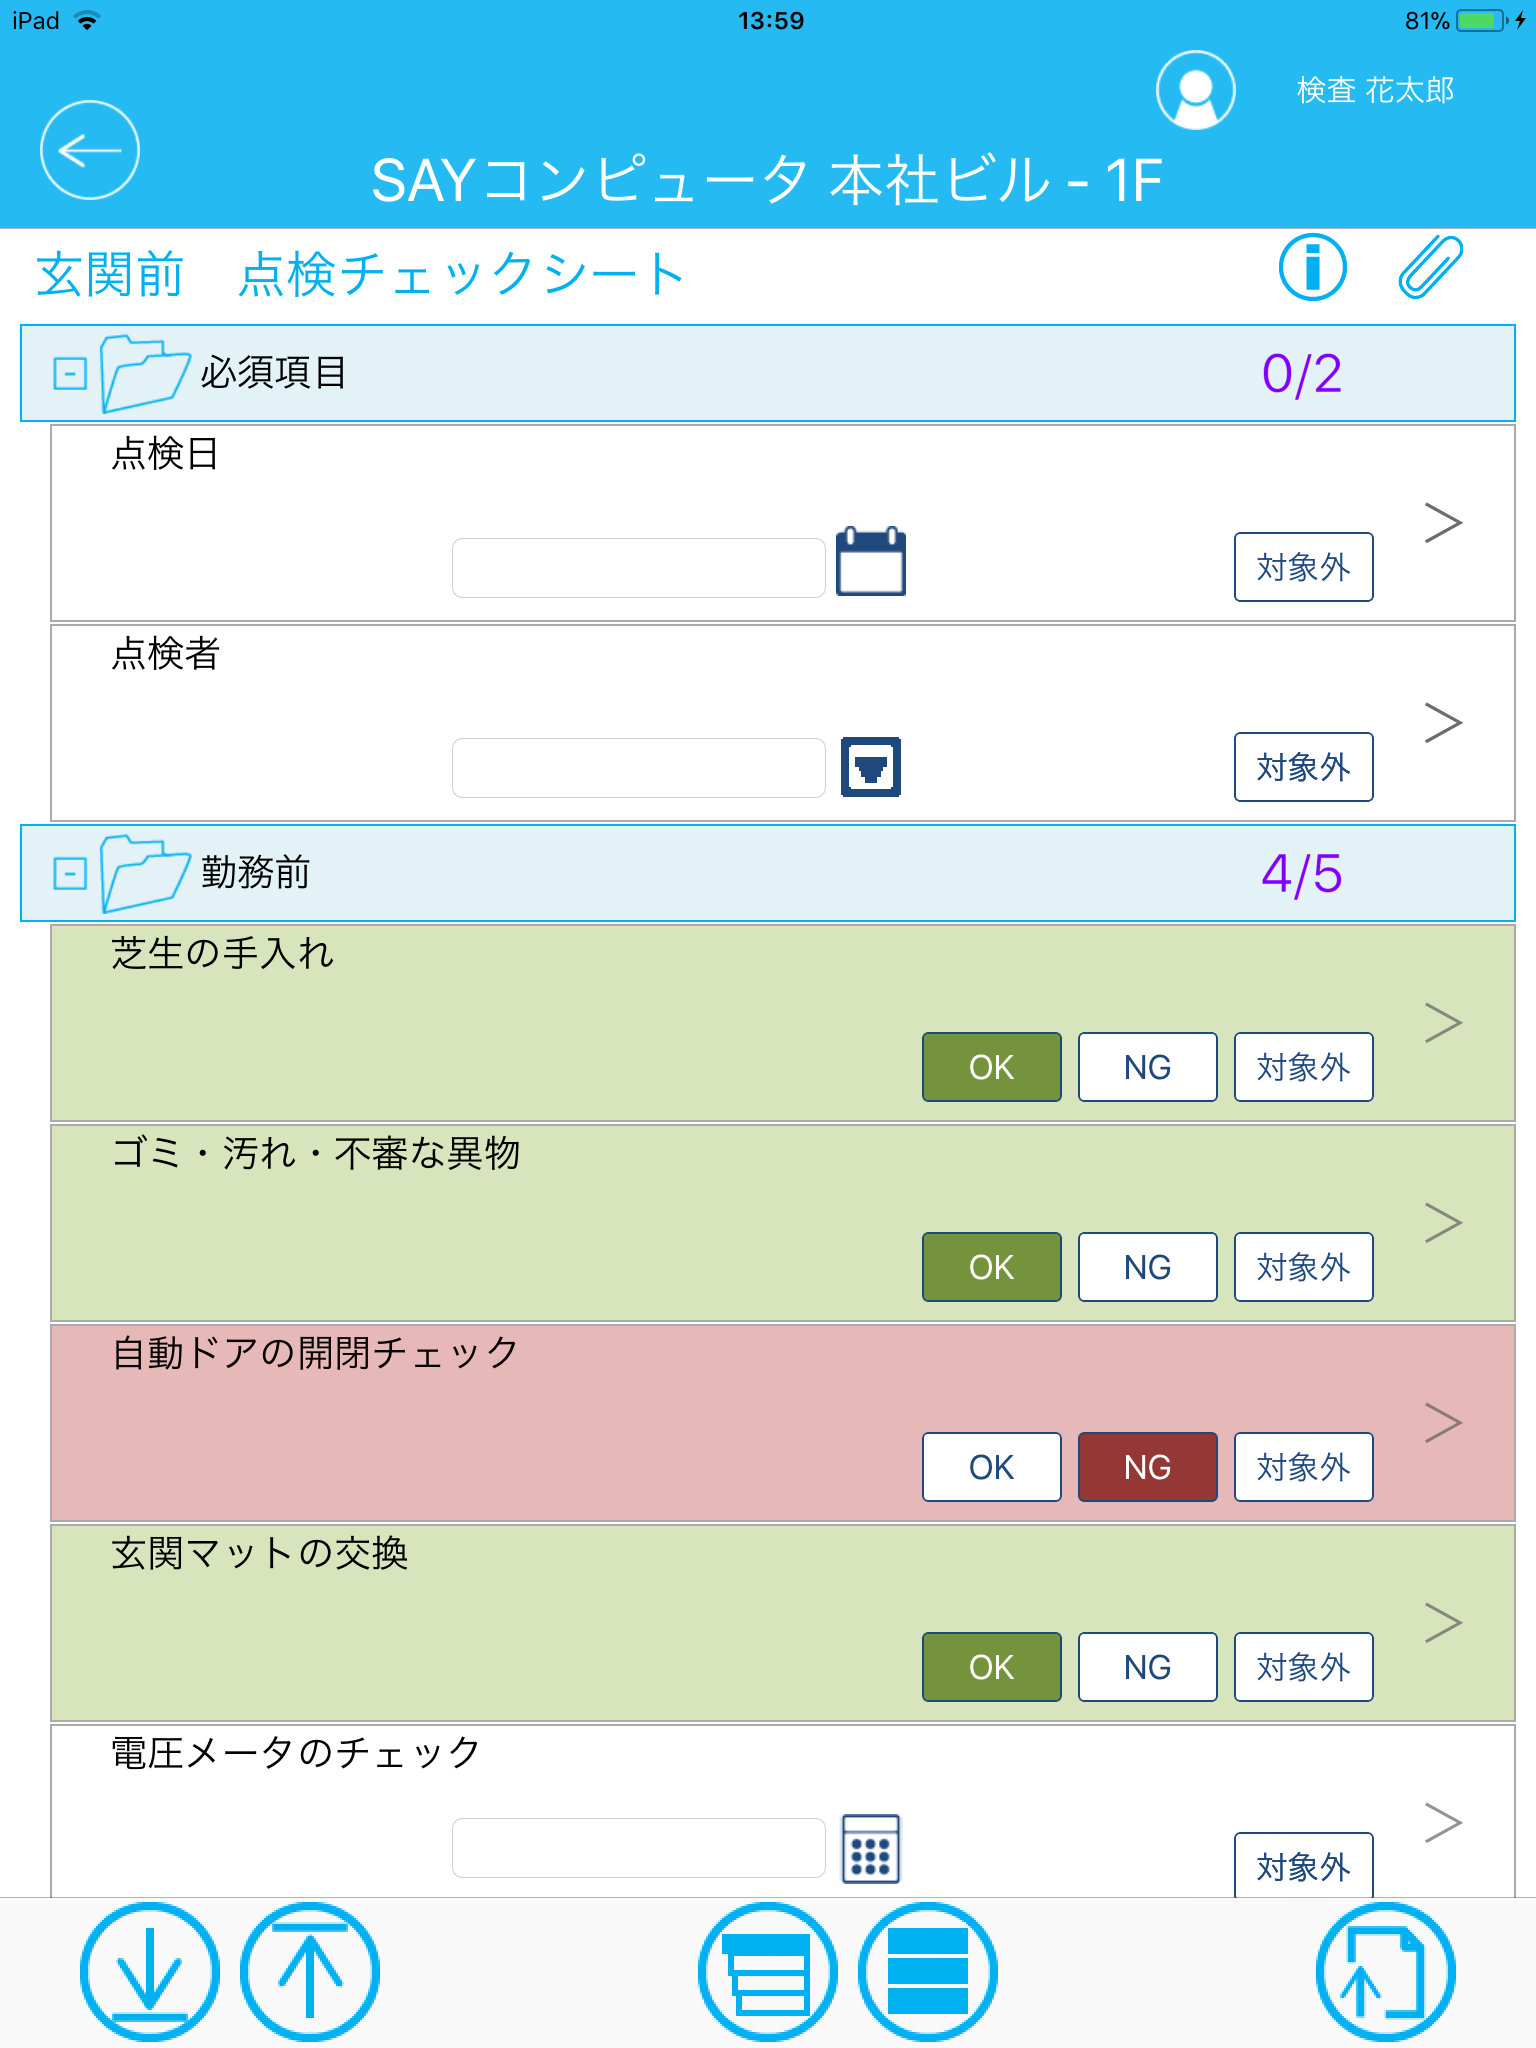The height and width of the screenshot is (2048, 1536).
Task: Tap the paperclip attachment icon
Action: coord(1430,268)
